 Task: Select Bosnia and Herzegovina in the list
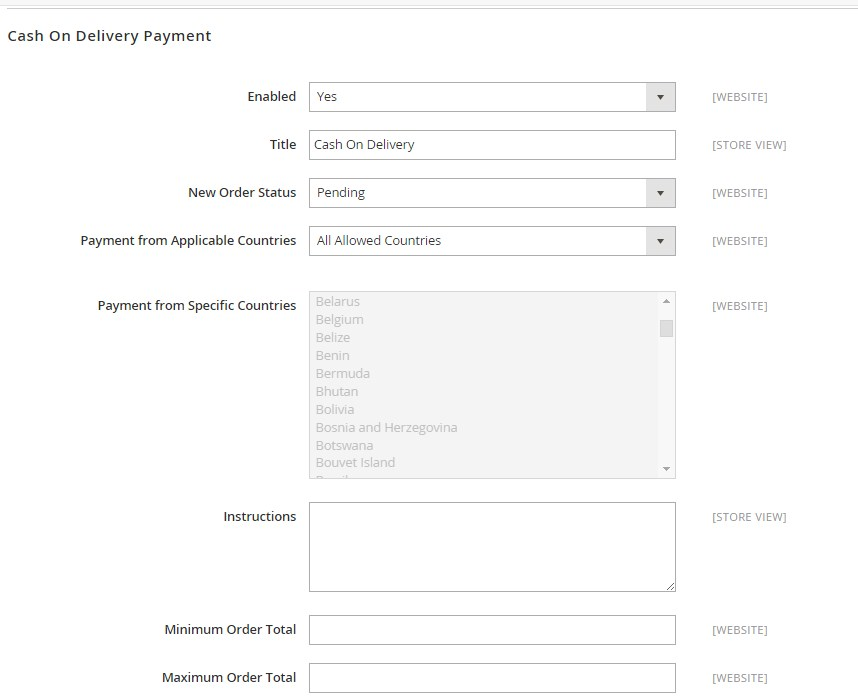point(386,428)
